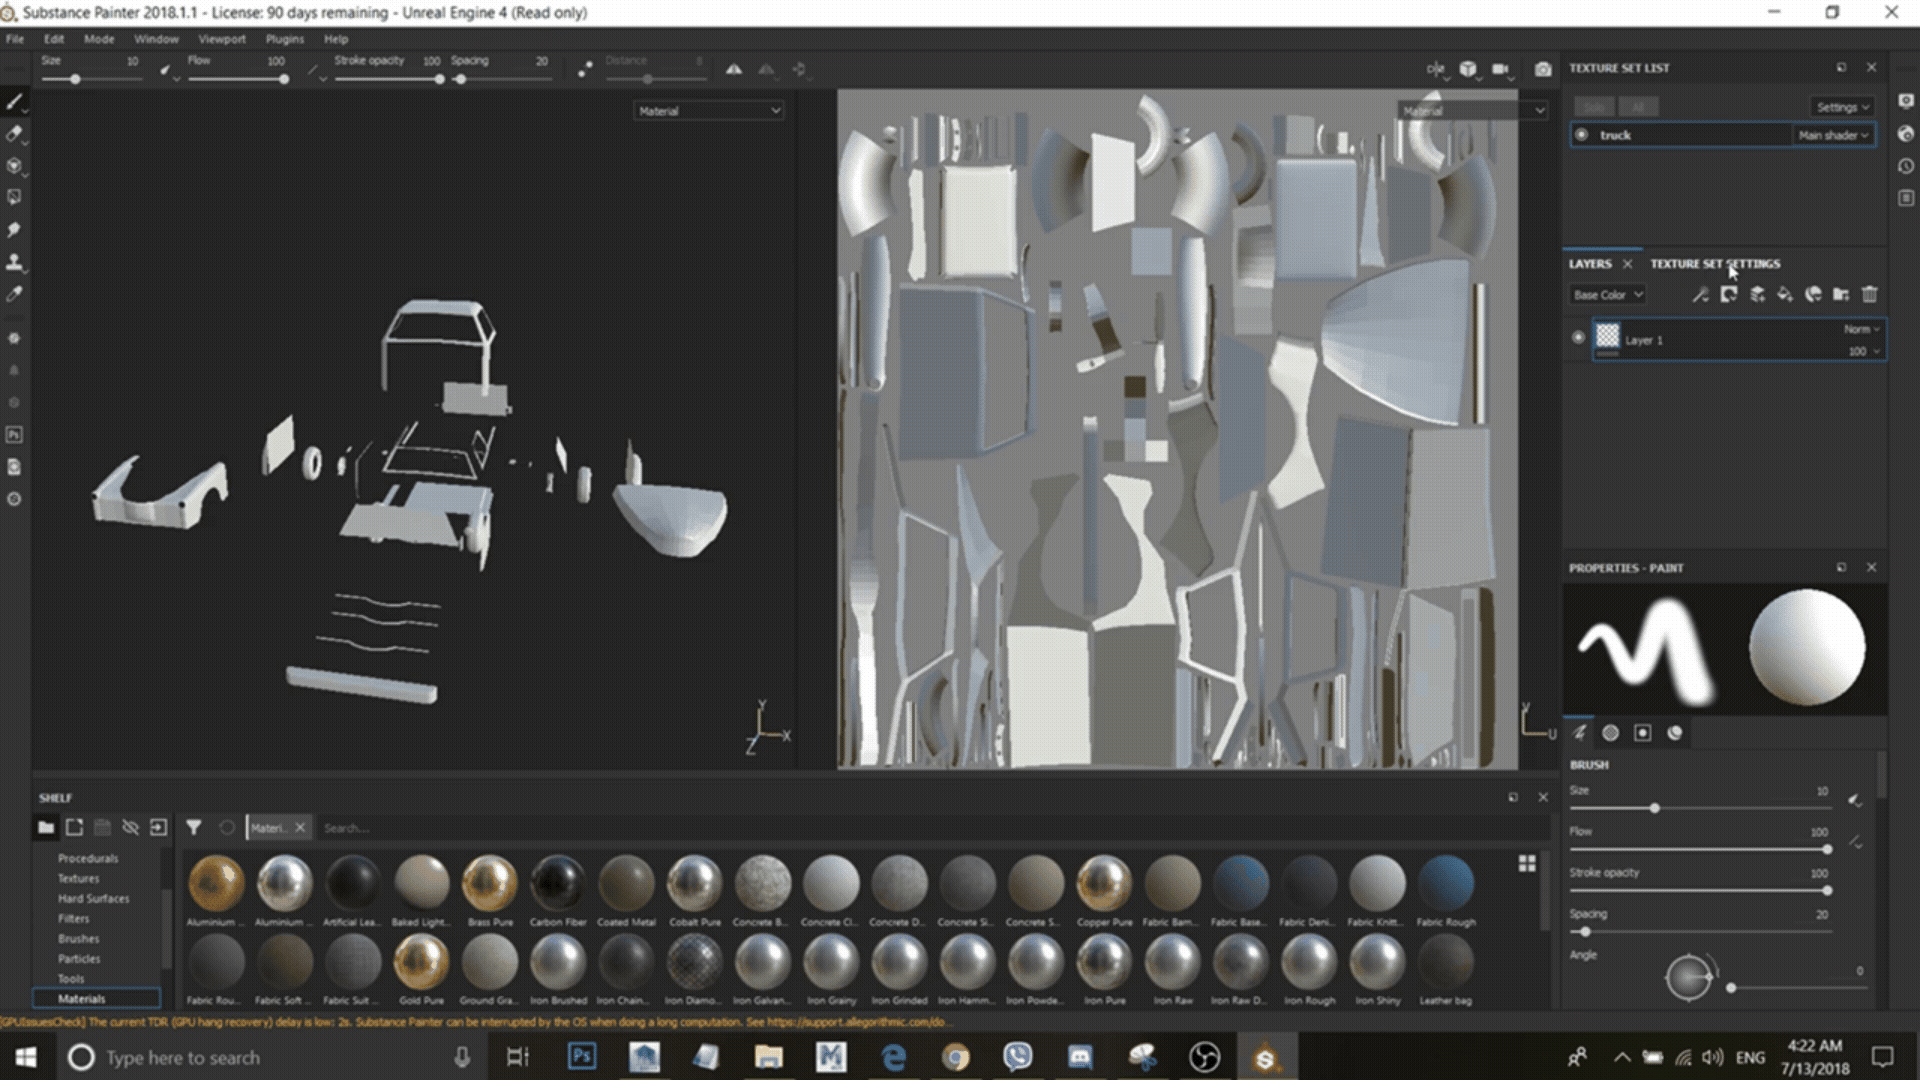Image resolution: width=1920 pixels, height=1080 pixels.
Task: Open the Plugins menu
Action: point(285,39)
